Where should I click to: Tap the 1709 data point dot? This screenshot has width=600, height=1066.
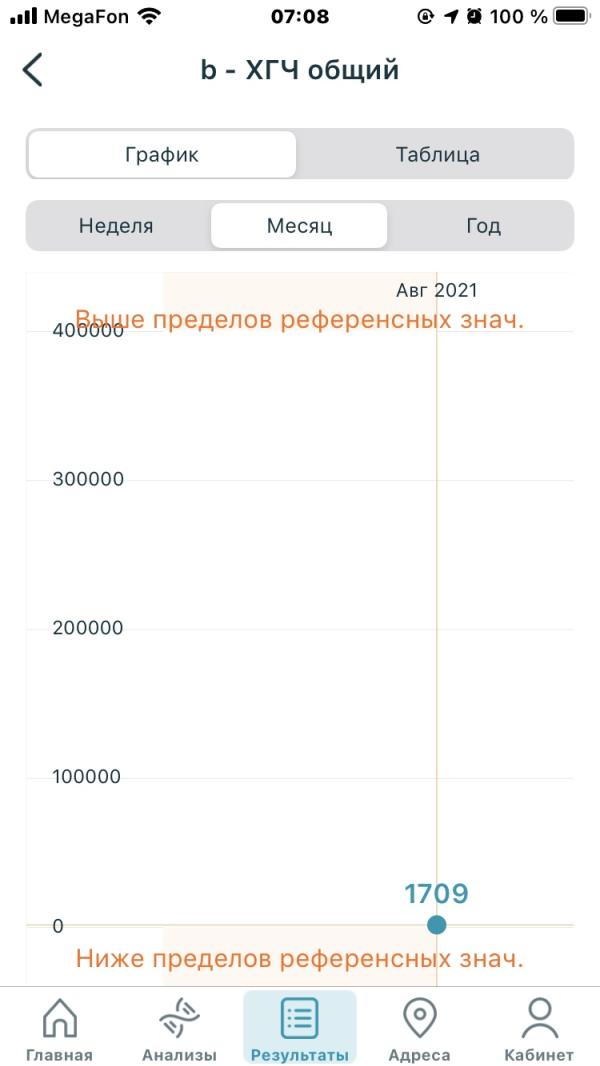(x=436, y=925)
